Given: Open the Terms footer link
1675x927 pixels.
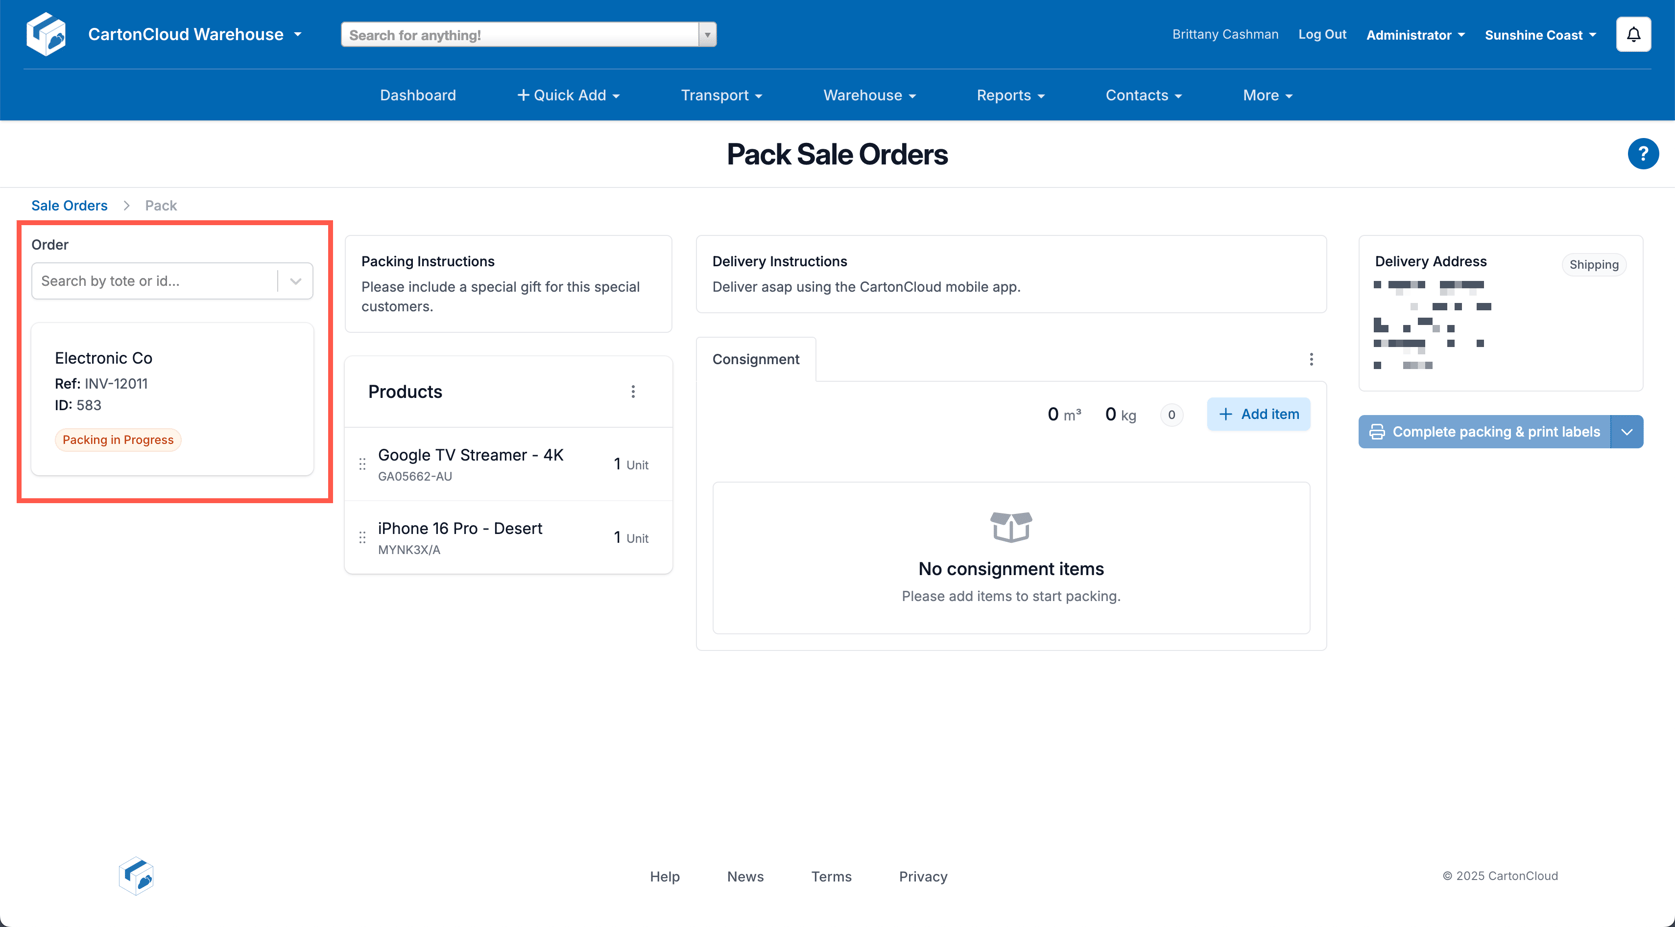Looking at the screenshot, I should [831, 876].
